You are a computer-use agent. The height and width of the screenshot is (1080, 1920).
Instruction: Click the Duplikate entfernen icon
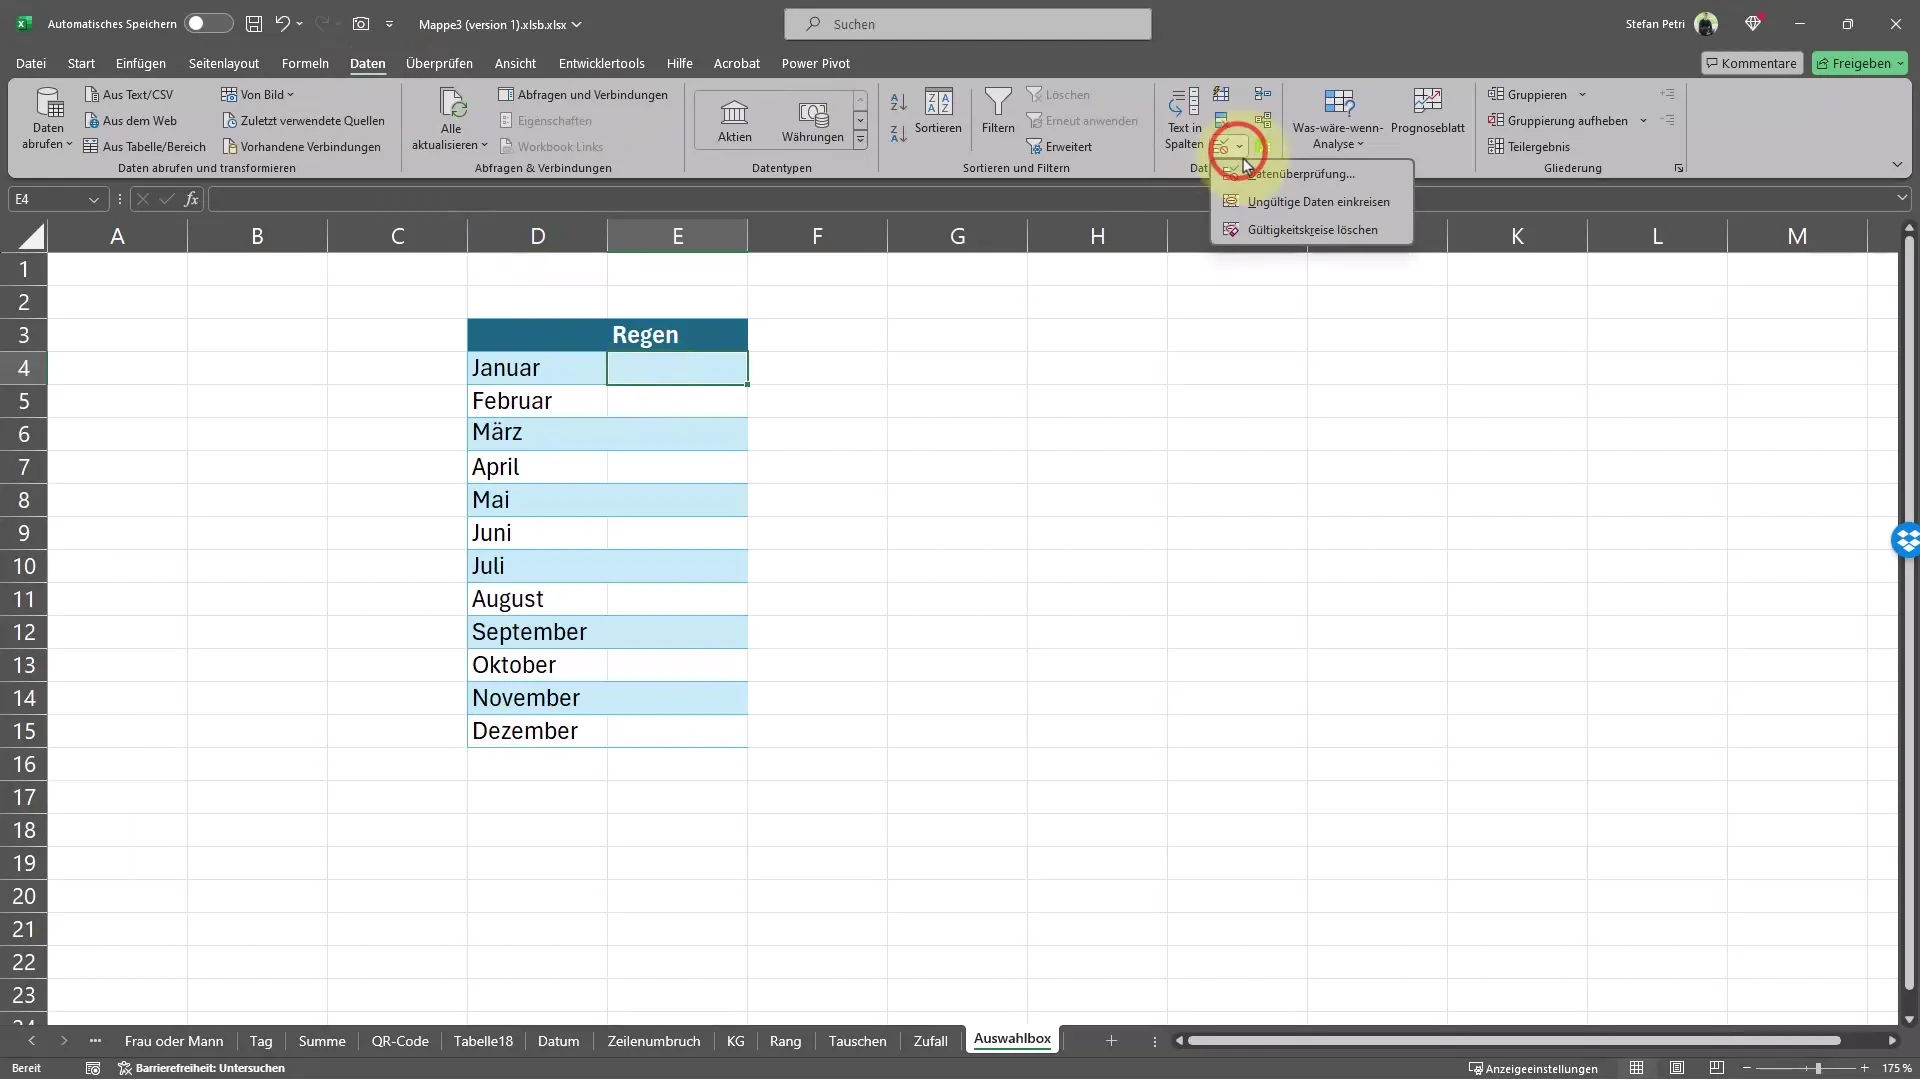coord(1221,120)
